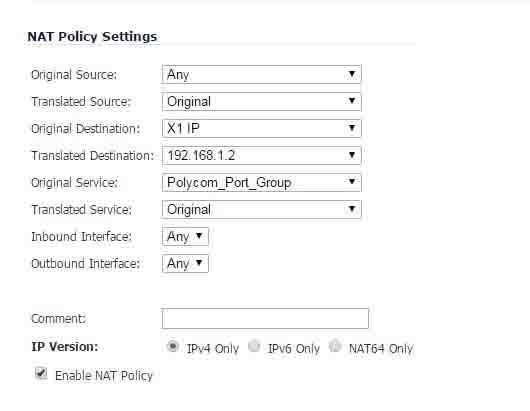Click inside the Comment text field

click(265, 318)
